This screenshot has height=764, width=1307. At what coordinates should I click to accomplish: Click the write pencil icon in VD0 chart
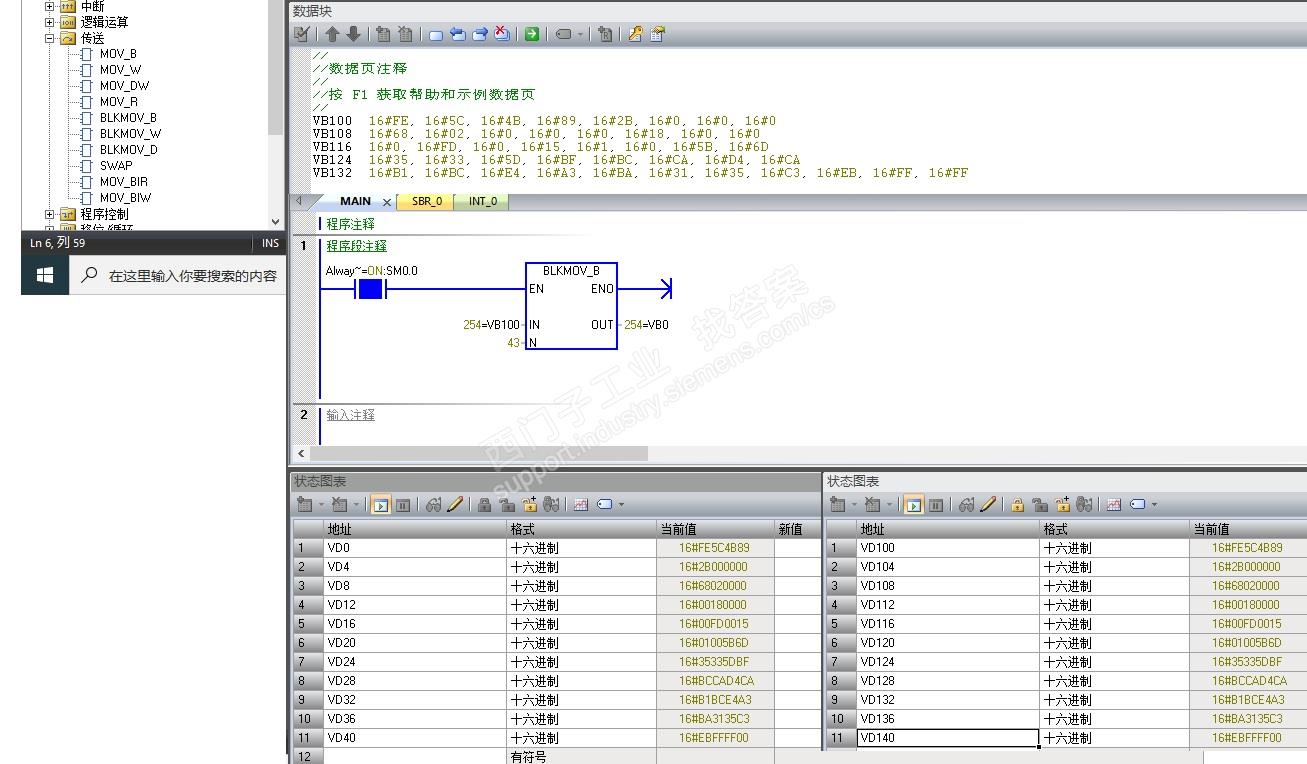coord(455,505)
